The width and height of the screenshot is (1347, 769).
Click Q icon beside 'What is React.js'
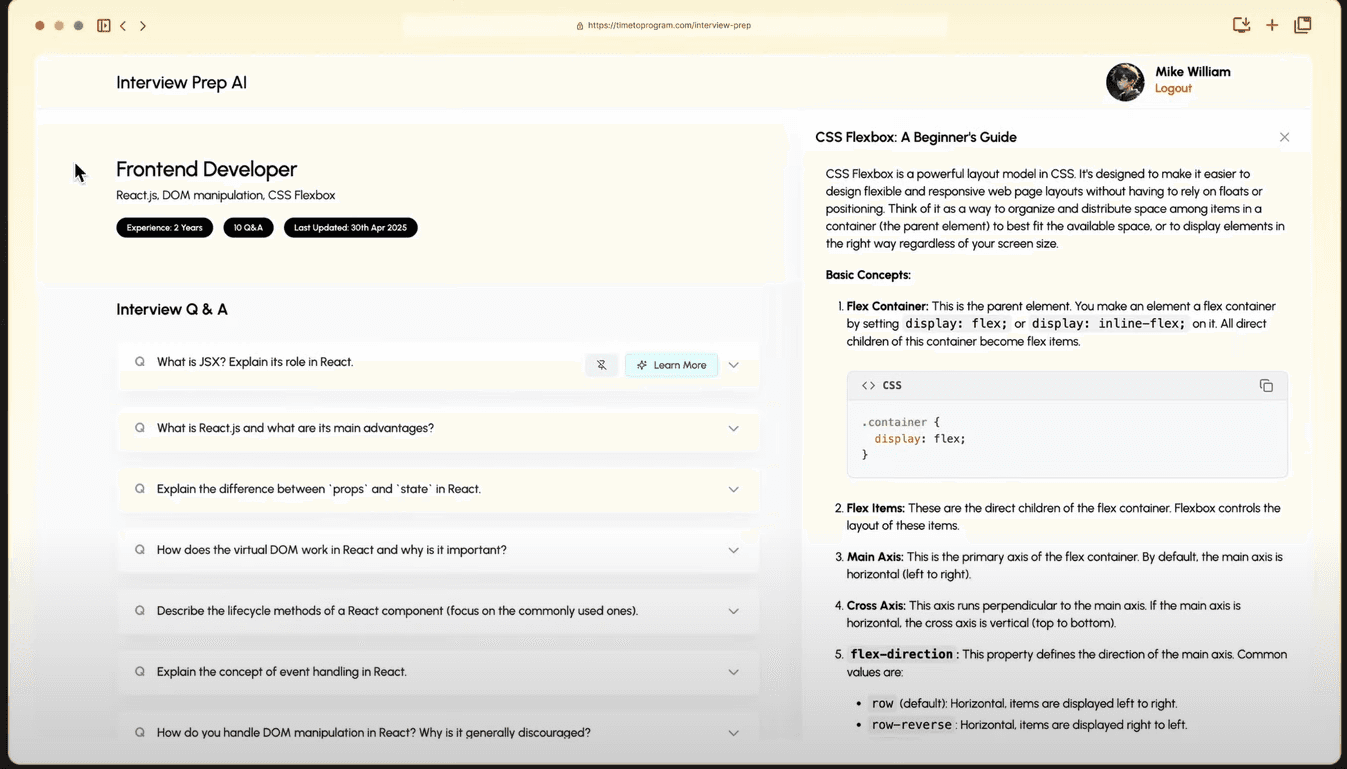[x=140, y=428]
